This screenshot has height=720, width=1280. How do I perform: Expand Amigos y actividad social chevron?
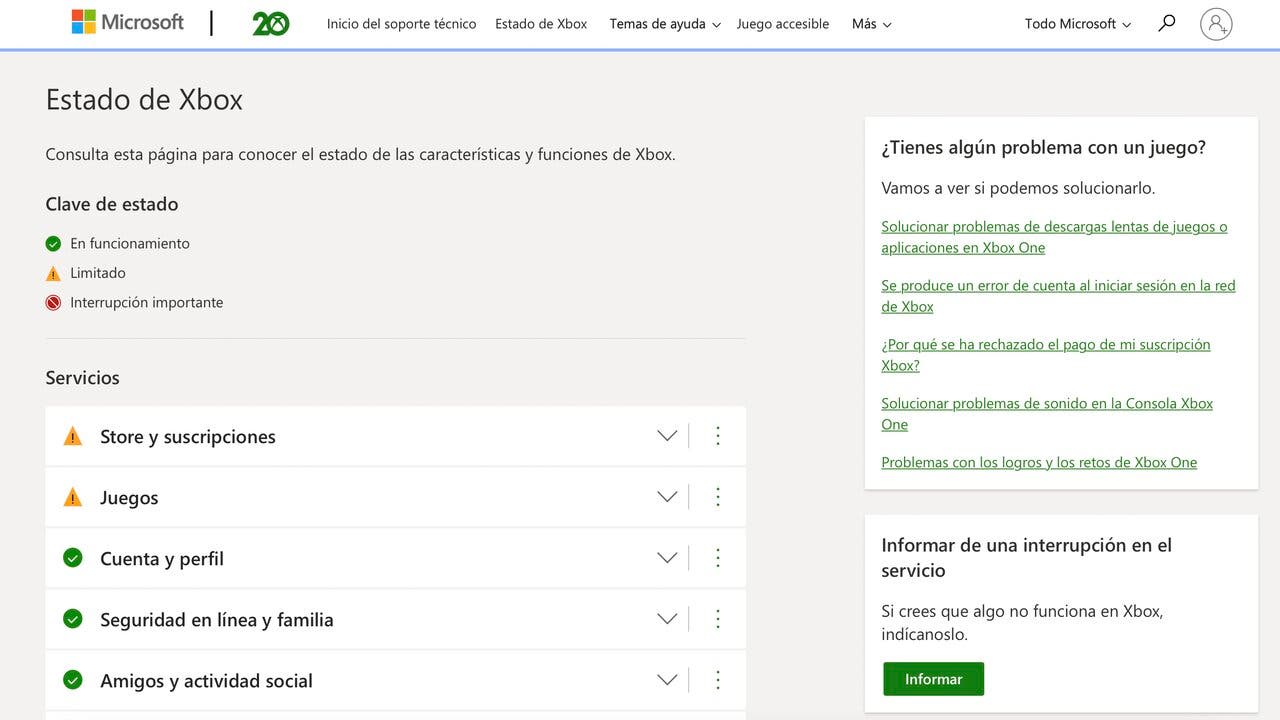[667, 680]
